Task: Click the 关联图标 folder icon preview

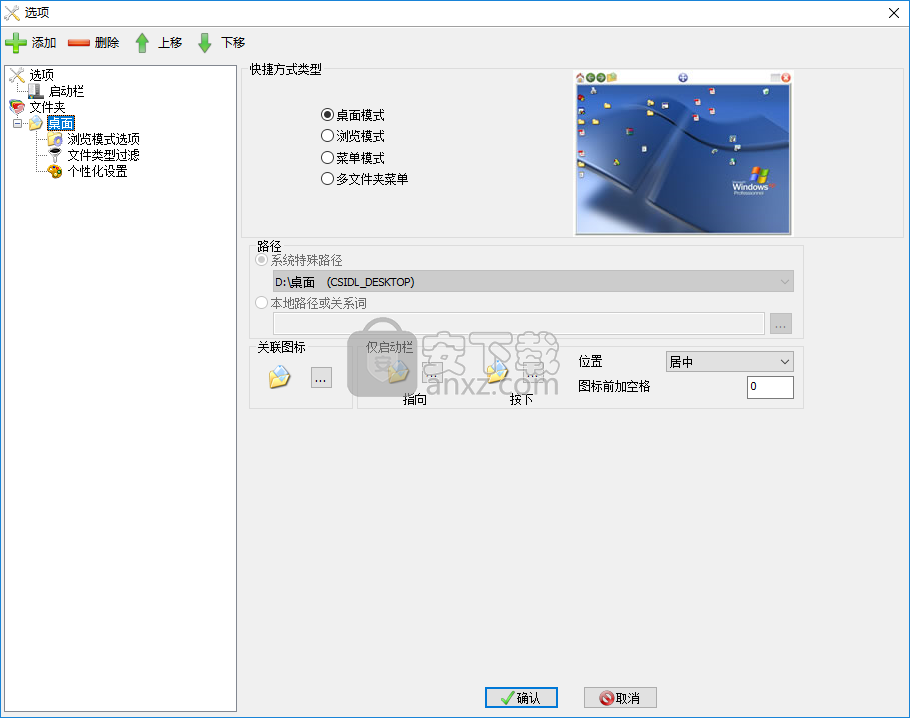Action: click(279, 377)
